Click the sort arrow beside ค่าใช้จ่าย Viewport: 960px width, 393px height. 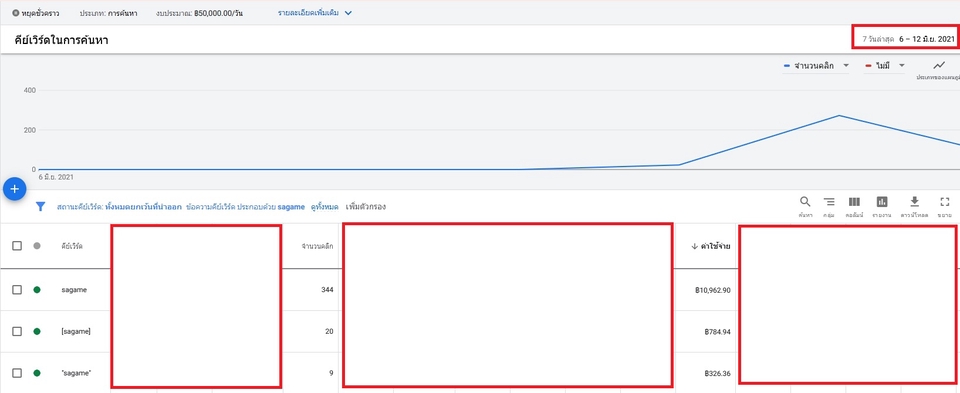point(694,246)
